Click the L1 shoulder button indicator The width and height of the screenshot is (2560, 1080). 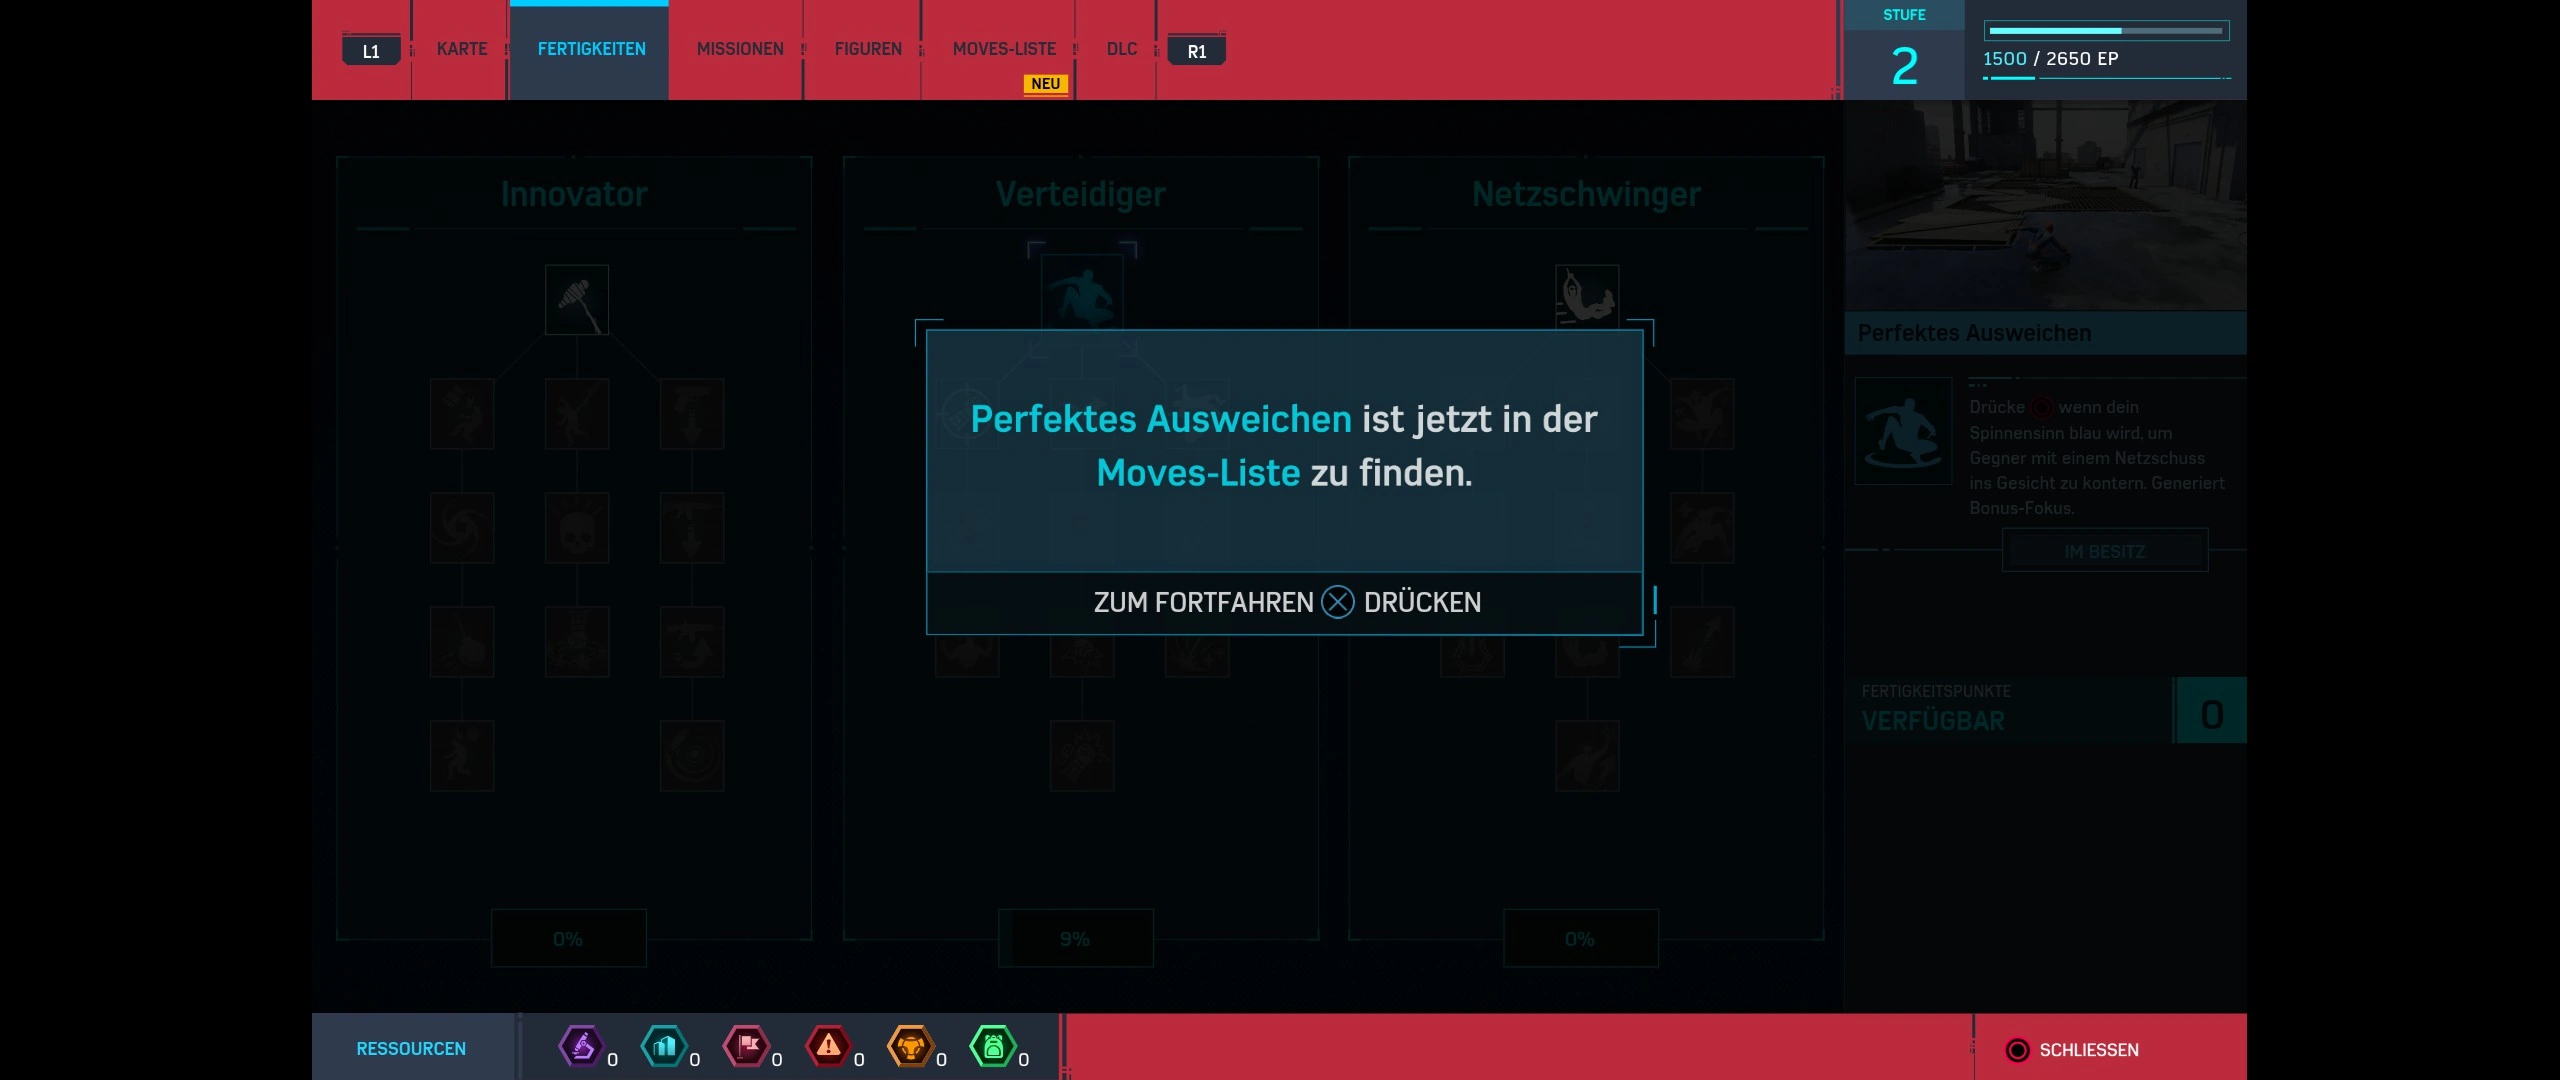371,51
